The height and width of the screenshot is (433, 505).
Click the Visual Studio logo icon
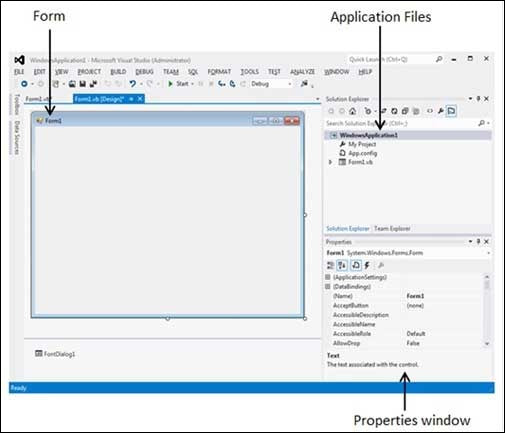(19, 60)
